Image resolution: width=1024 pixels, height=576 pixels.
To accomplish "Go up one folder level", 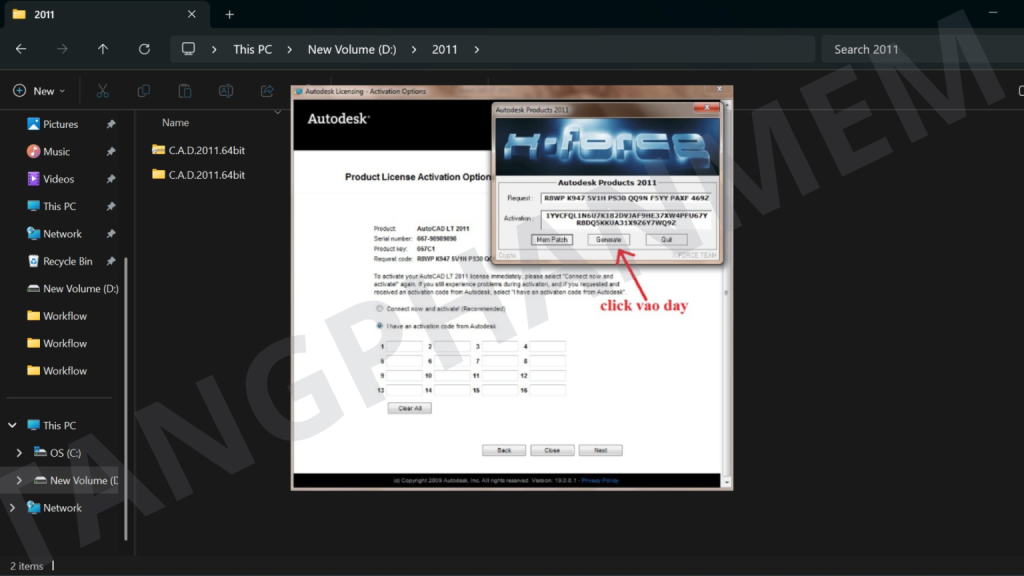I will click(x=103, y=49).
